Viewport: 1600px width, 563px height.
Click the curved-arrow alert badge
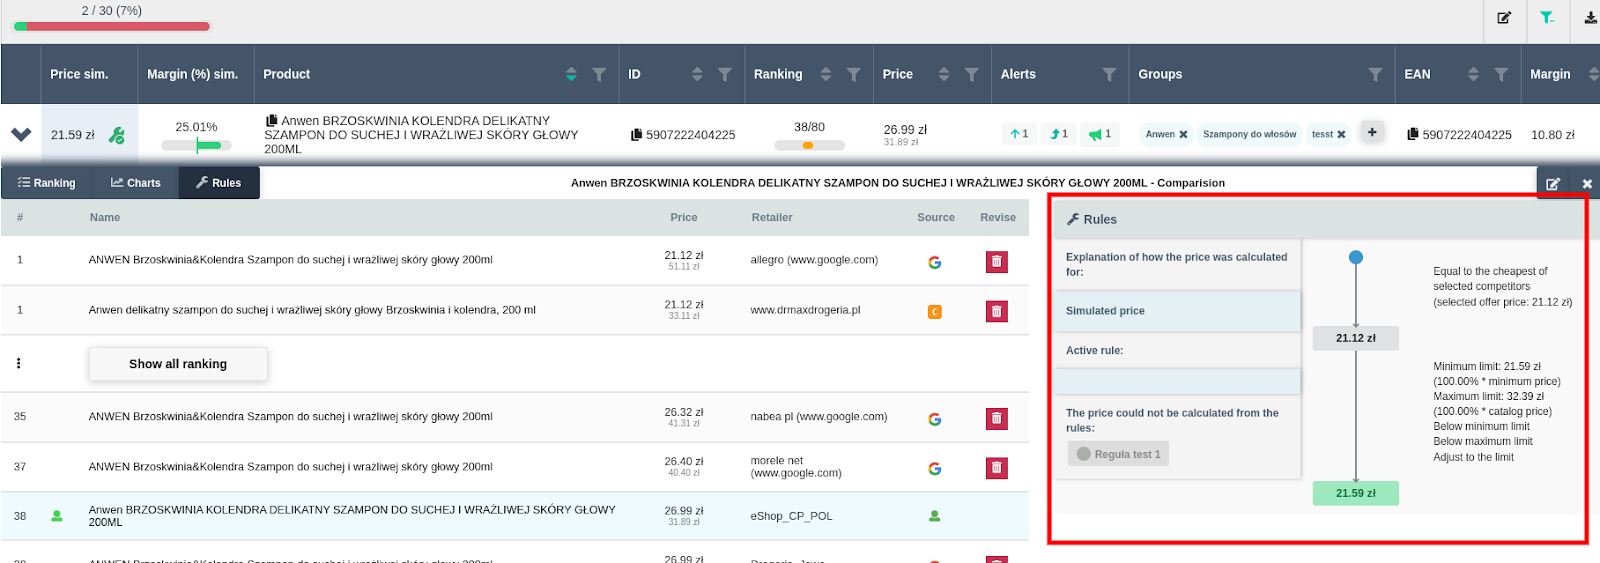tap(1059, 134)
